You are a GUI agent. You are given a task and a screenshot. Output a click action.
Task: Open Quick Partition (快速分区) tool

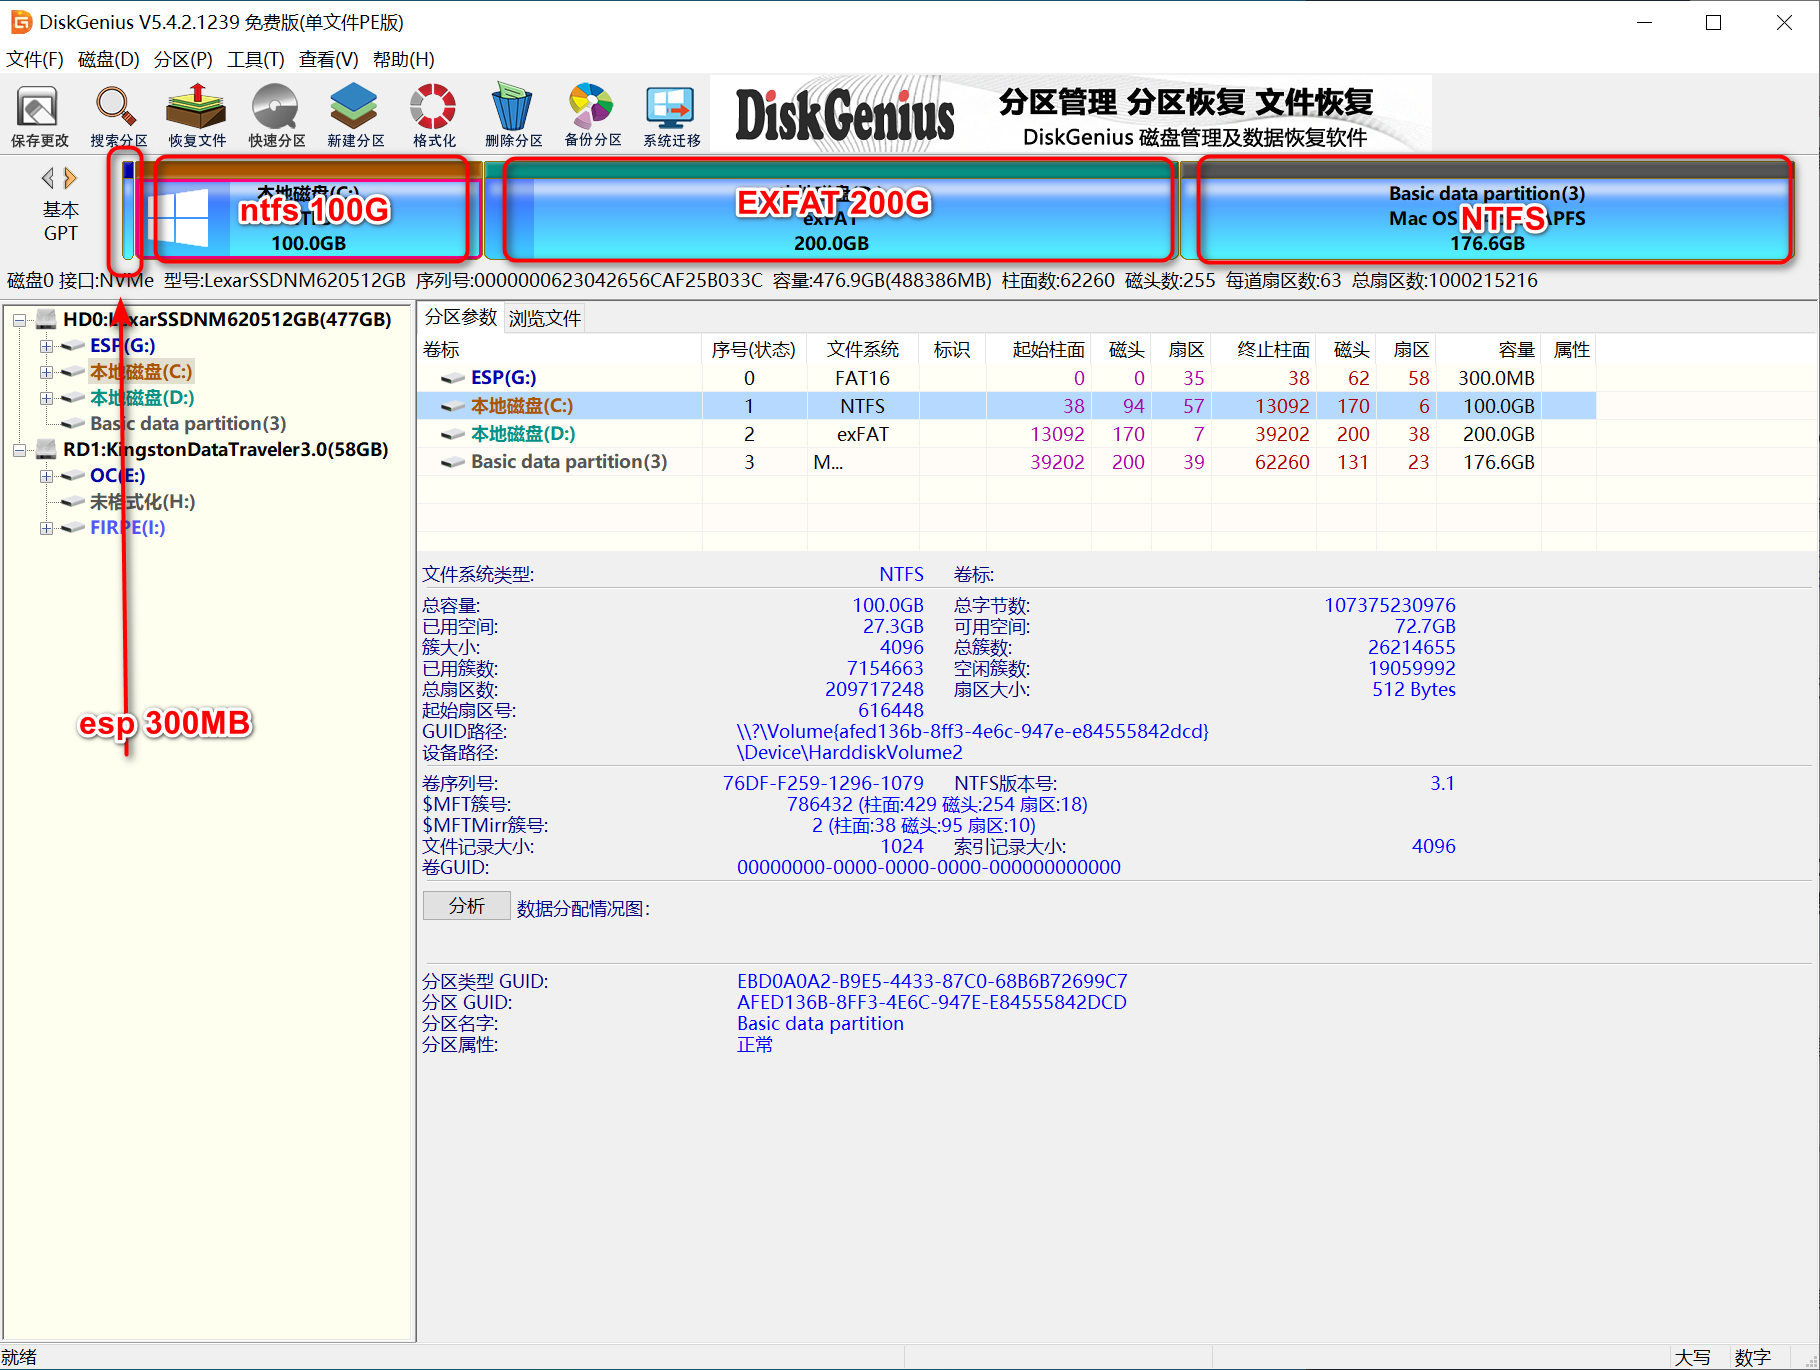click(x=276, y=115)
